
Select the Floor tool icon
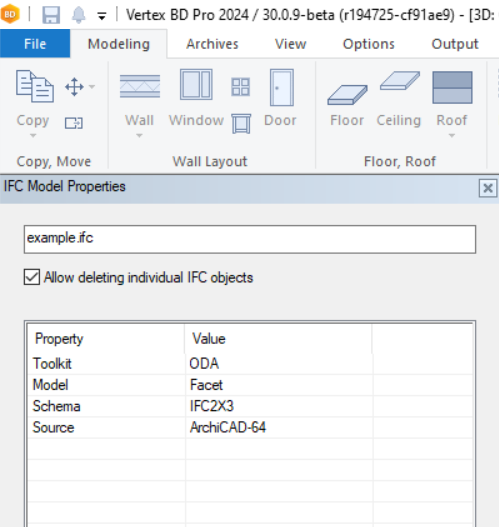pyautogui.click(x=347, y=95)
